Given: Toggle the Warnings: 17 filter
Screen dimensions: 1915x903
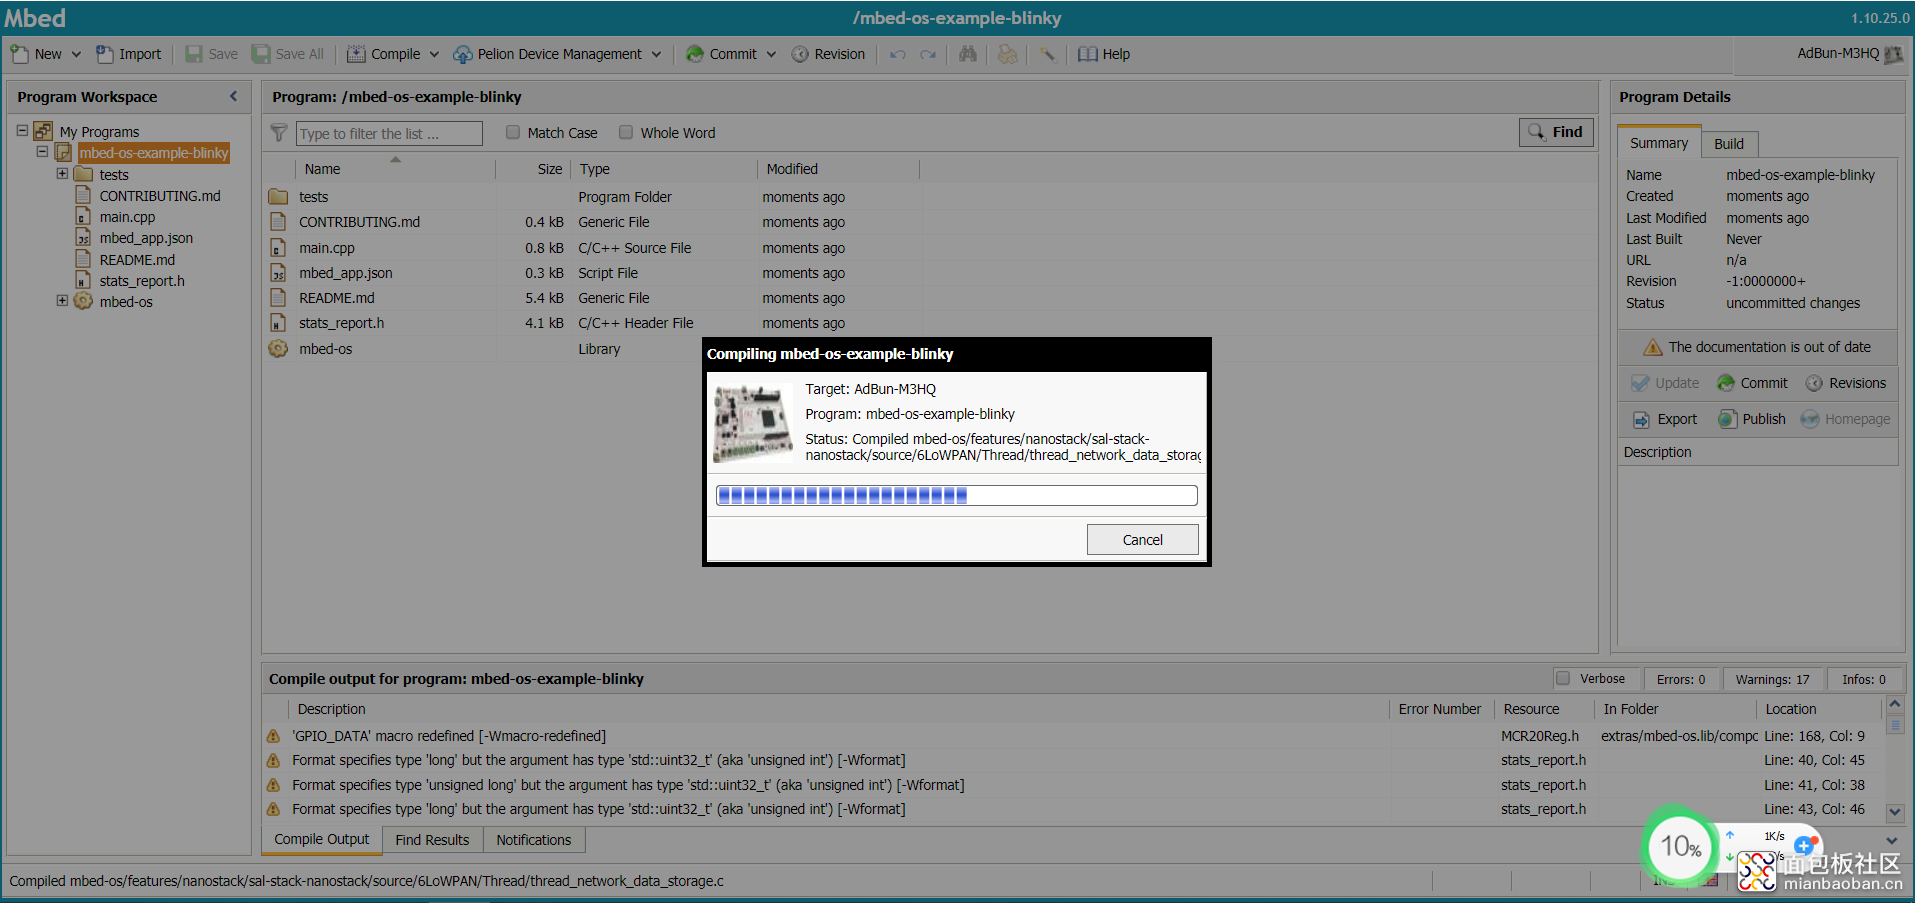Looking at the screenshot, I should 1772,679.
